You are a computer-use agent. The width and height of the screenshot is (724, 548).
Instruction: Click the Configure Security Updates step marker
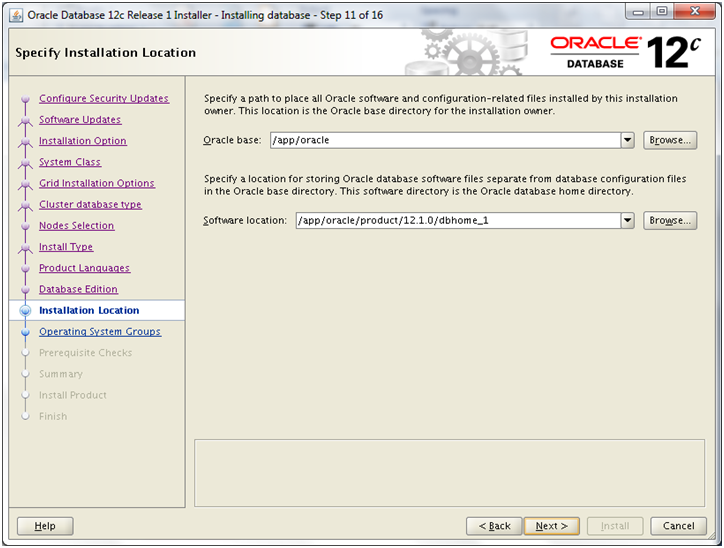[25, 99]
